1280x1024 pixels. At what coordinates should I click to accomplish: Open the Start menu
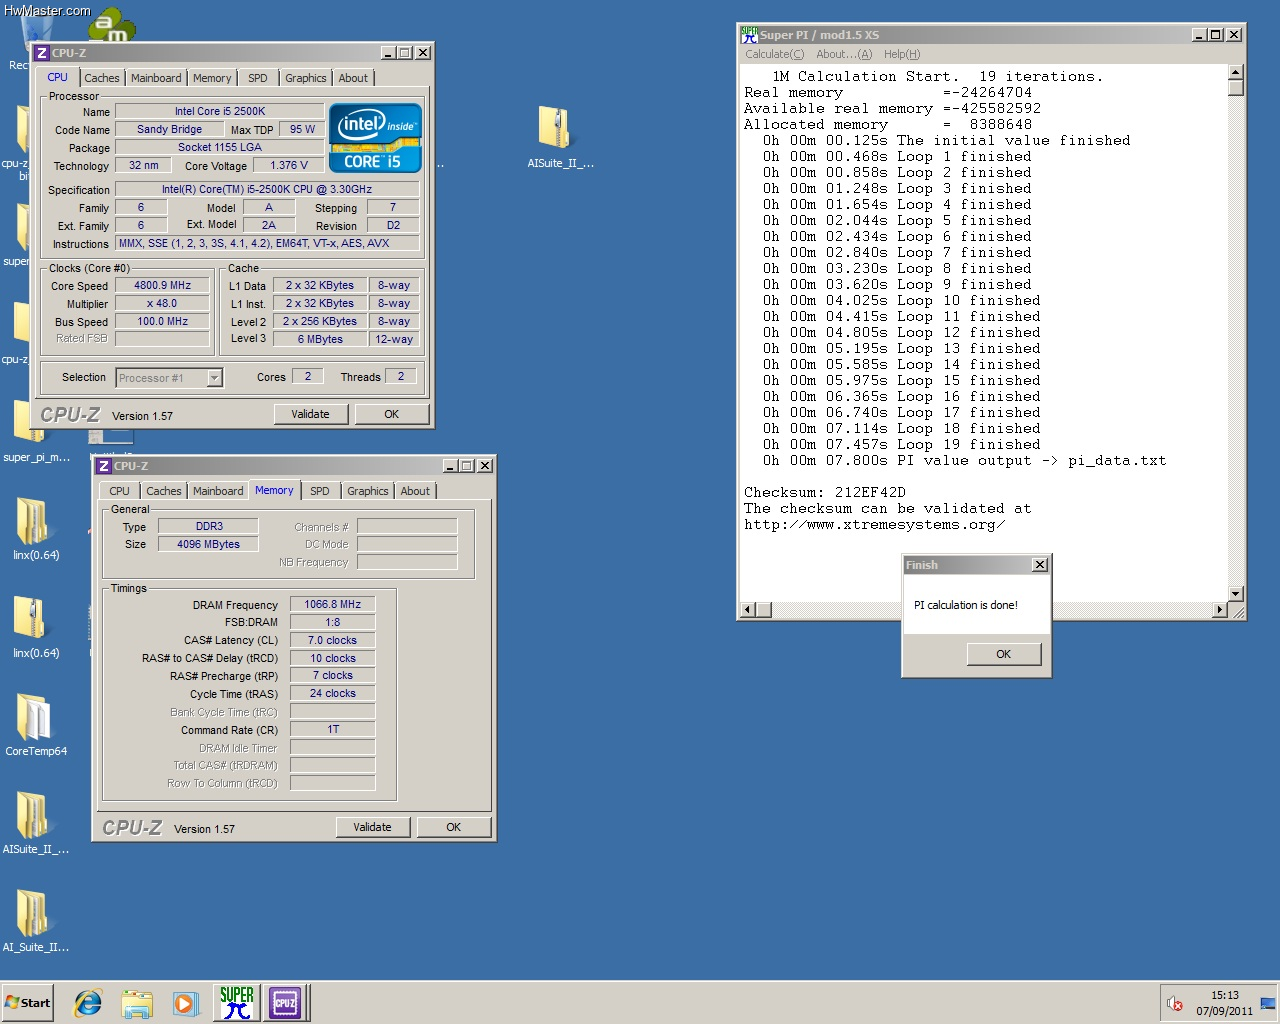tap(28, 1002)
